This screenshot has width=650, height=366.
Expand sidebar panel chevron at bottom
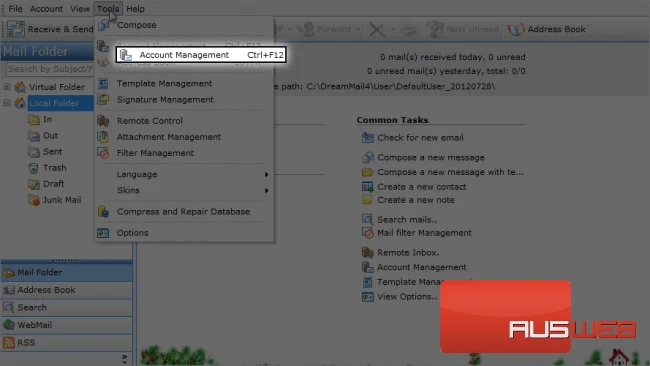pos(124,358)
